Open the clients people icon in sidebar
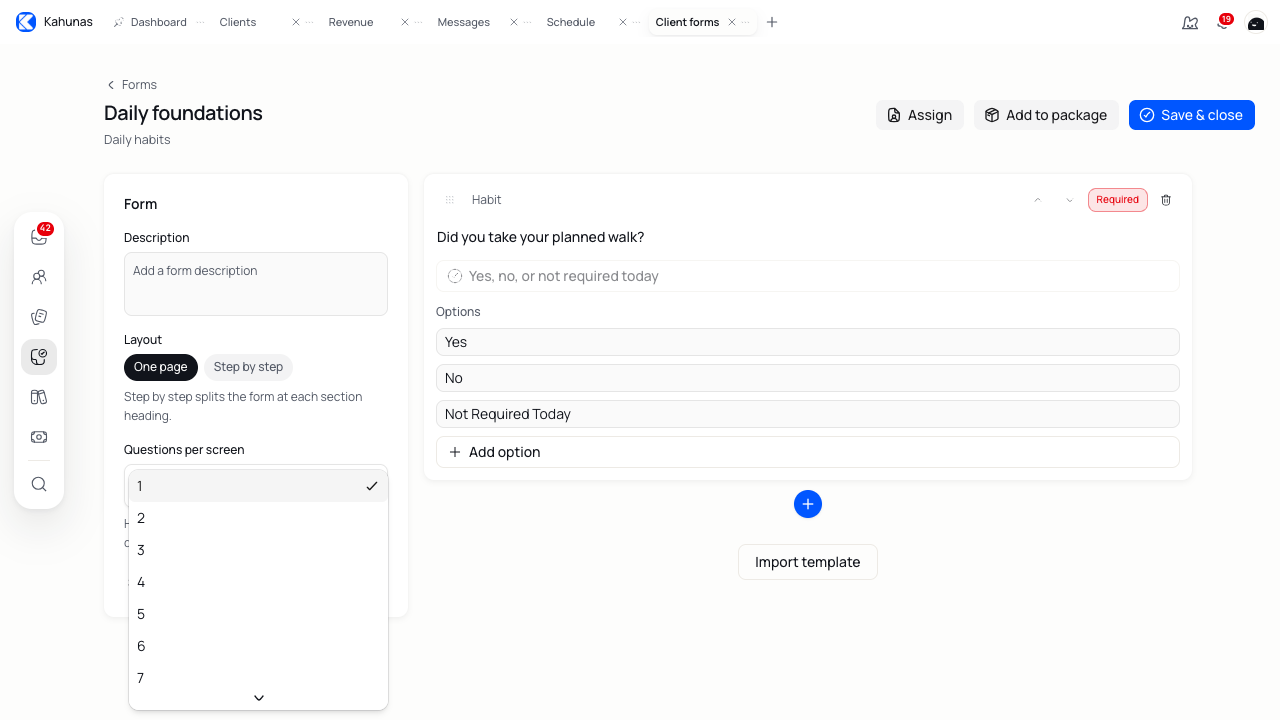1280x720 pixels. tap(39, 277)
